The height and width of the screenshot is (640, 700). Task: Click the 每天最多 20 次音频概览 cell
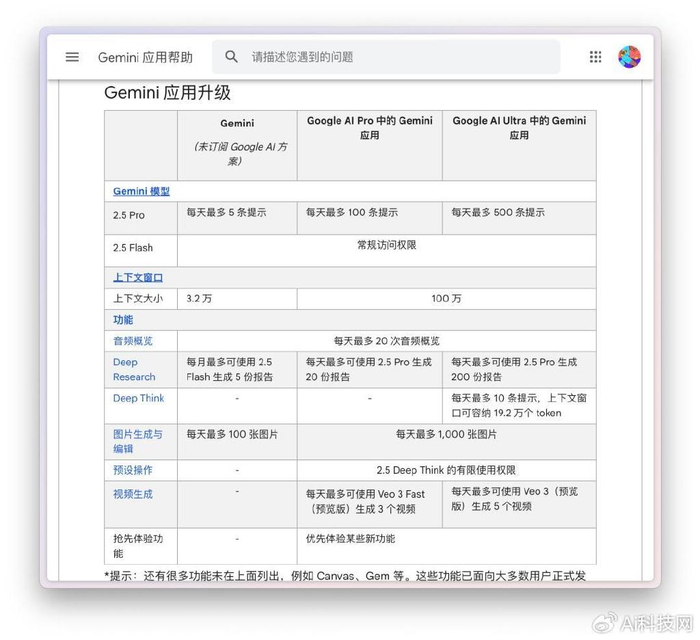387,341
